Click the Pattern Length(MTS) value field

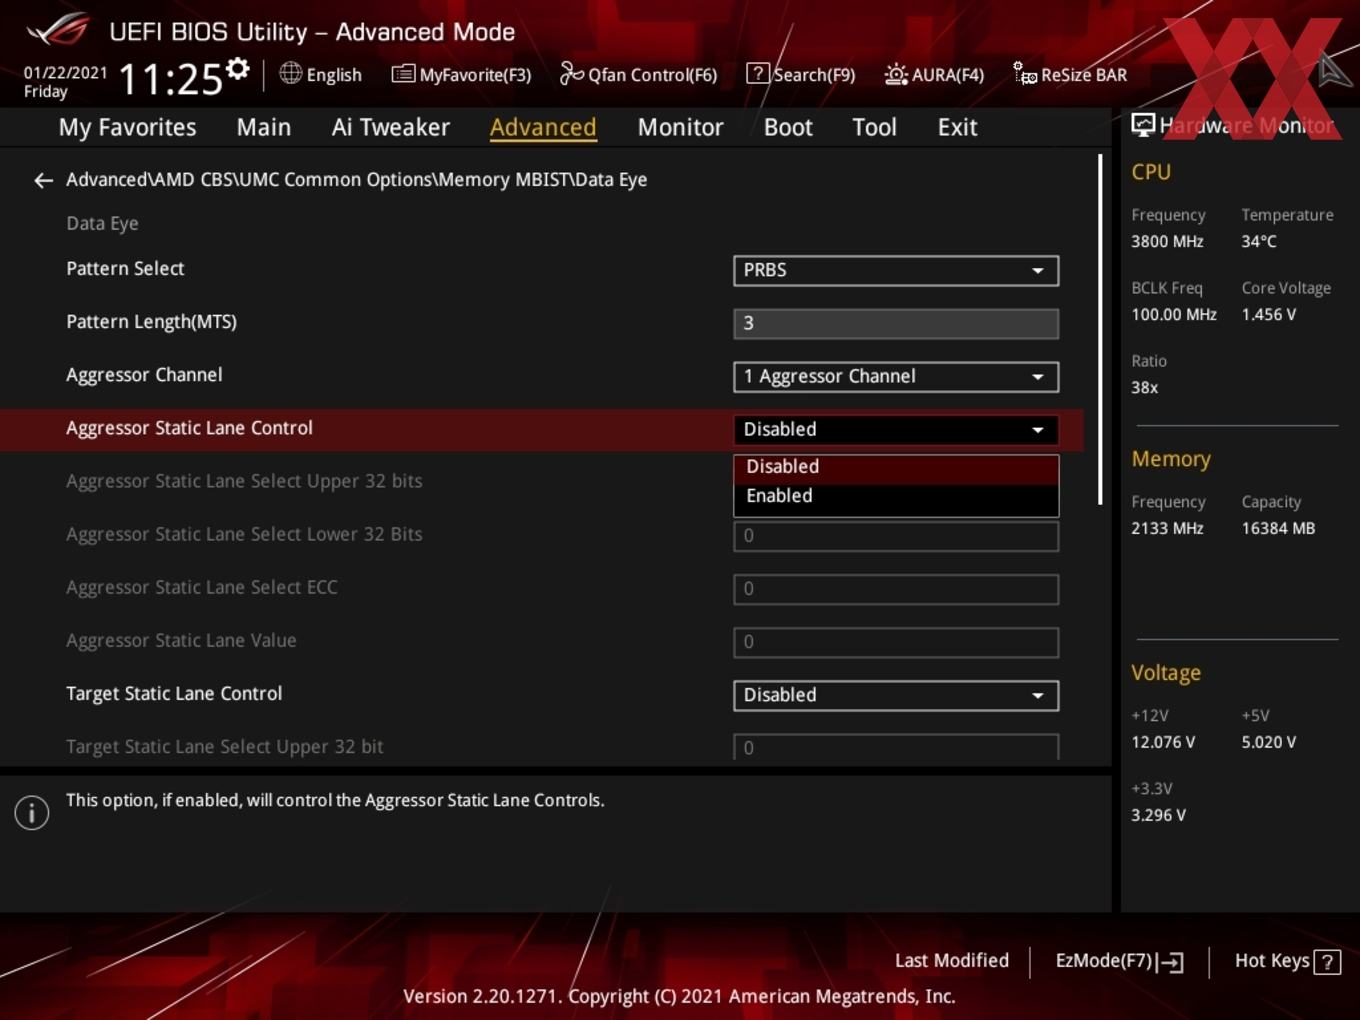[896, 323]
